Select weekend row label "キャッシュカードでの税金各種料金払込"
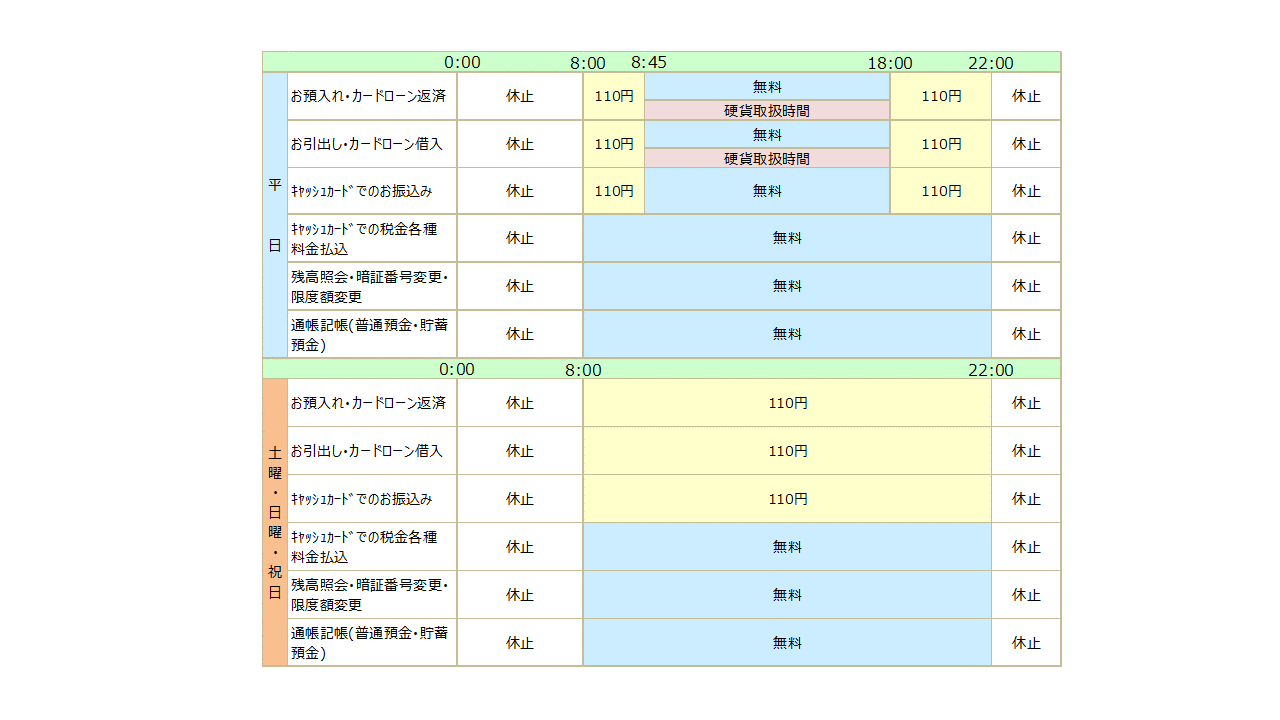The height and width of the screenshot is (720, 1280). pyautogui.click(x=372, y=547)
